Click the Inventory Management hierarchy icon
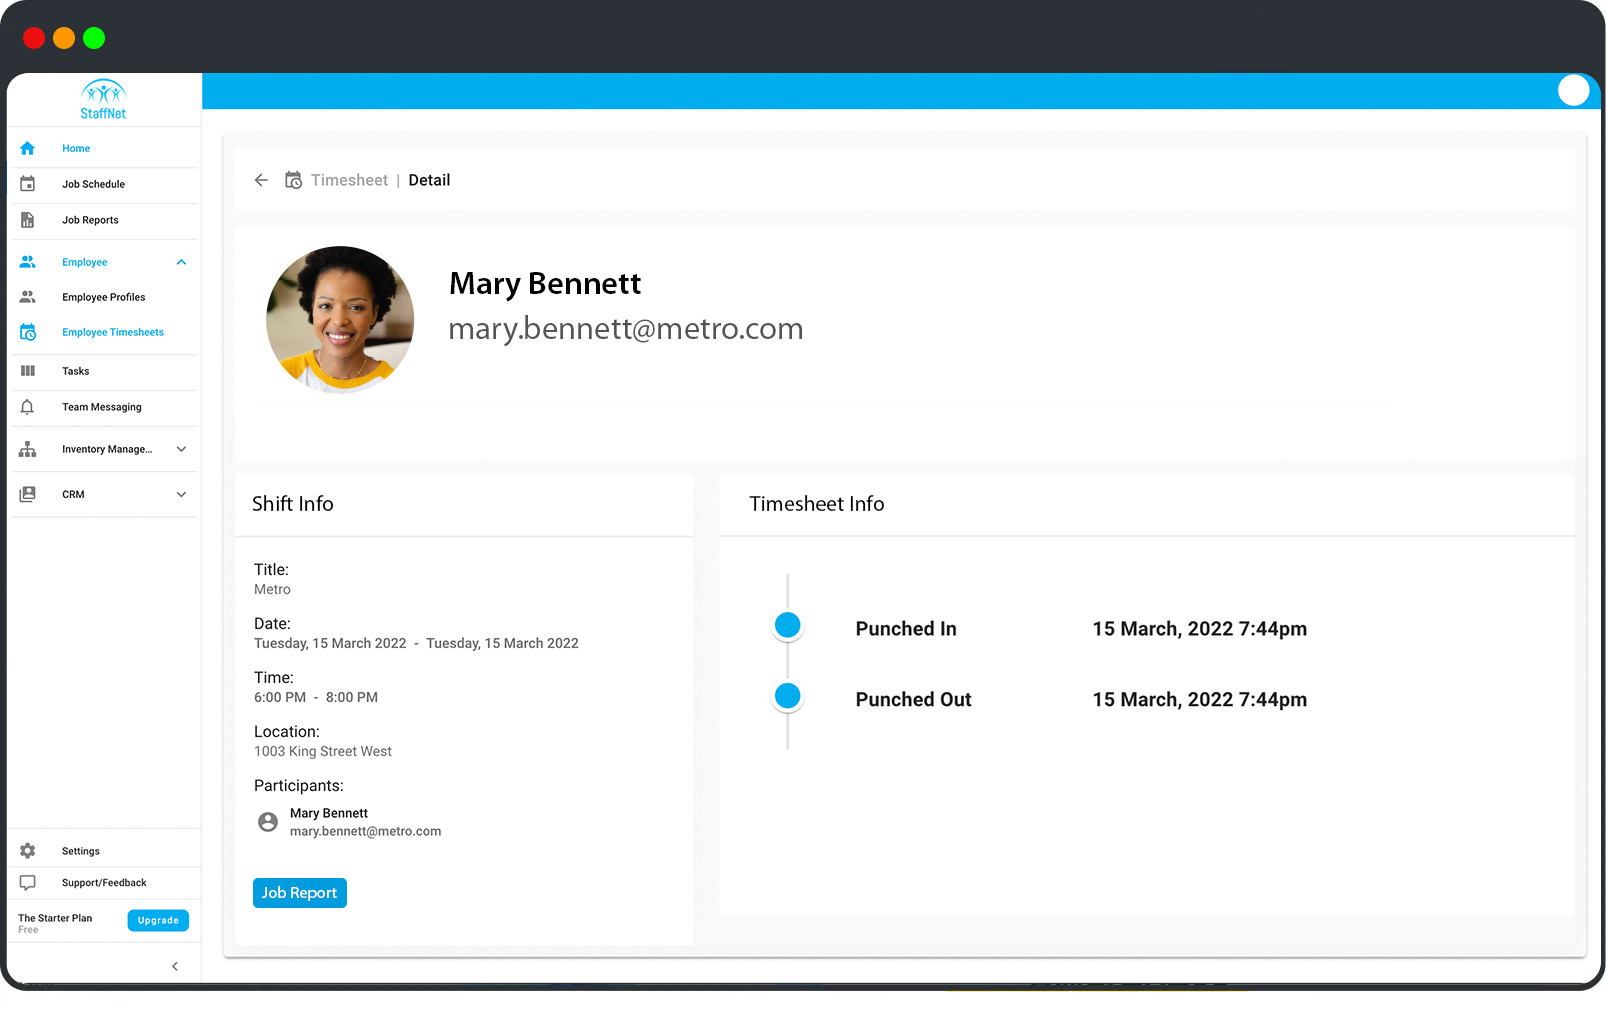1606x1010 pixels. (27, 449)
